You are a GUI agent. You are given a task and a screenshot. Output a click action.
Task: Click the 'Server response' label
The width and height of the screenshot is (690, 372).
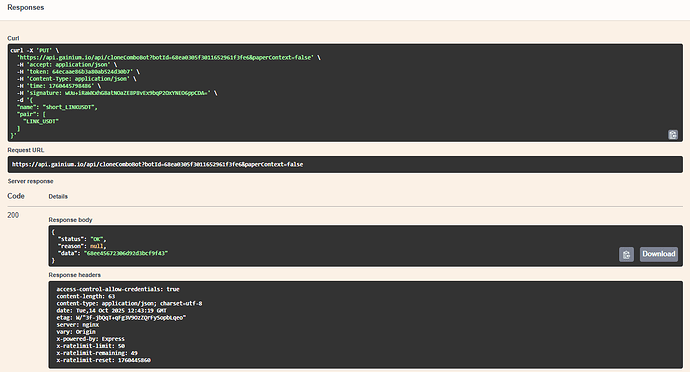pos(30,181)
